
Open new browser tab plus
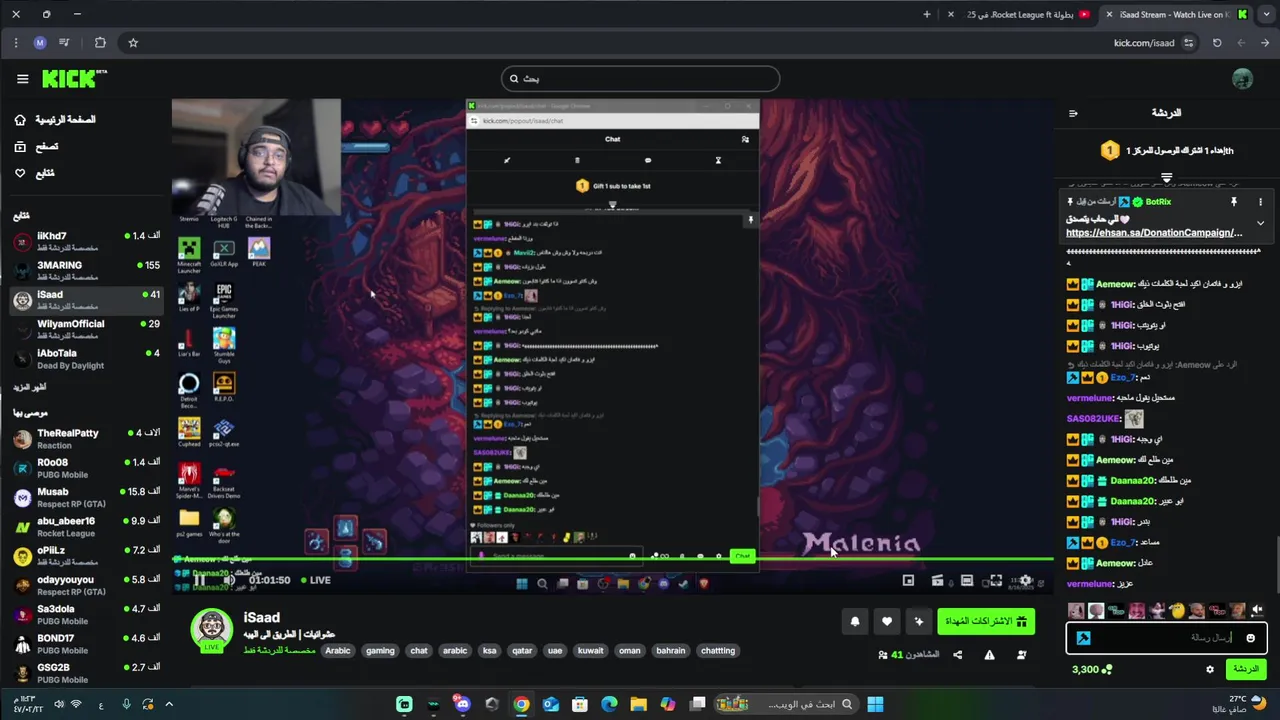(926, 14)
